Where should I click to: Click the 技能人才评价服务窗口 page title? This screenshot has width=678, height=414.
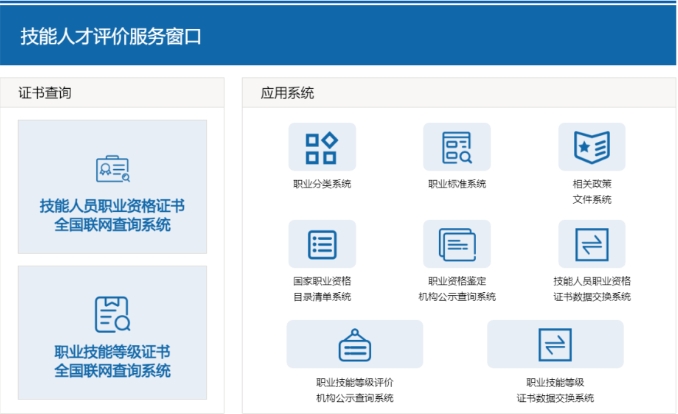(111, 37)
